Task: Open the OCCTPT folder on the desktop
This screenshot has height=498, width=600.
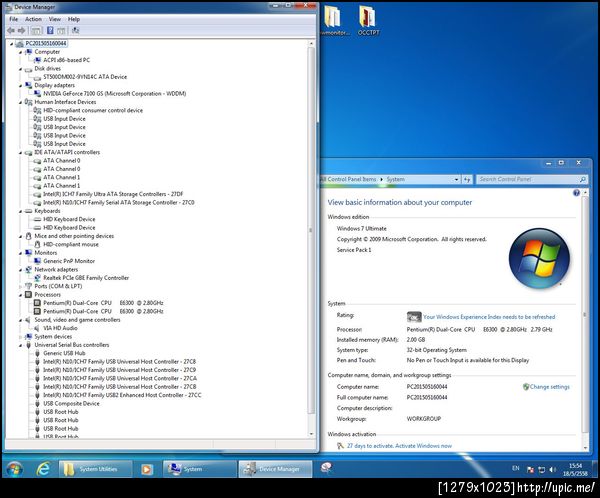Action: 368,20
